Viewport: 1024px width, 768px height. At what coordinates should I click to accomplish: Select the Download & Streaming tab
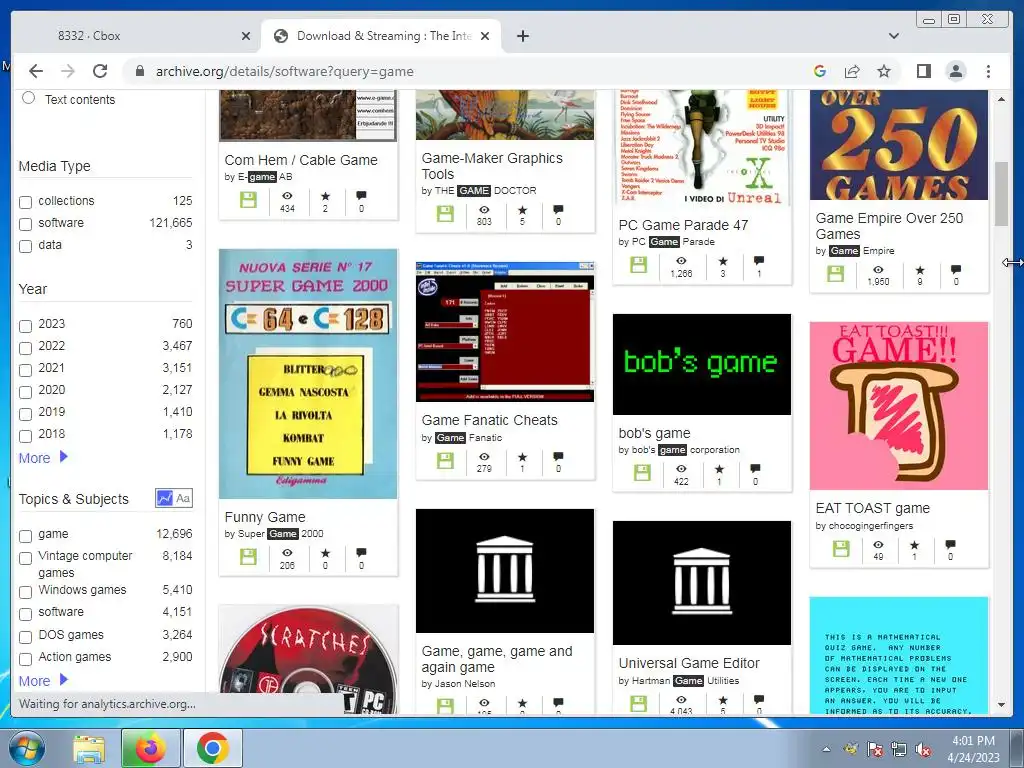[381, 36]
